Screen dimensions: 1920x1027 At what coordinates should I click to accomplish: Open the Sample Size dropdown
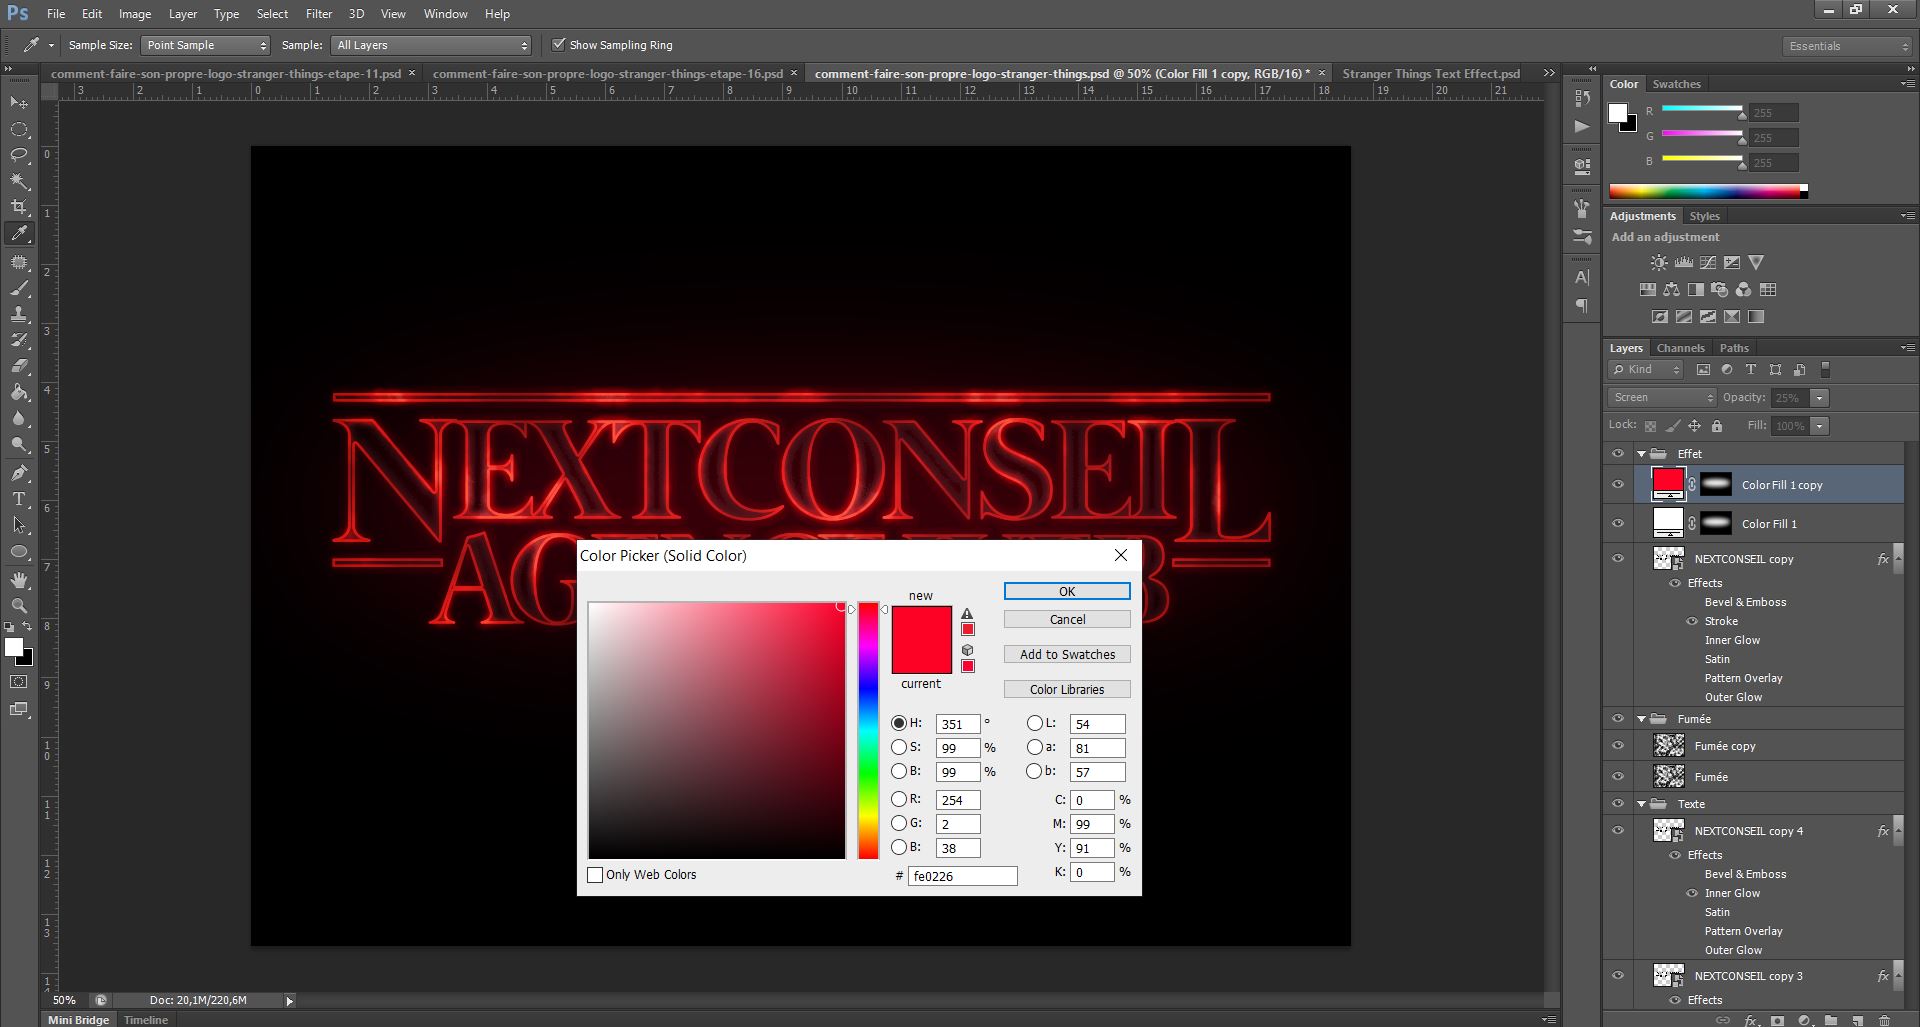[205, 45]
